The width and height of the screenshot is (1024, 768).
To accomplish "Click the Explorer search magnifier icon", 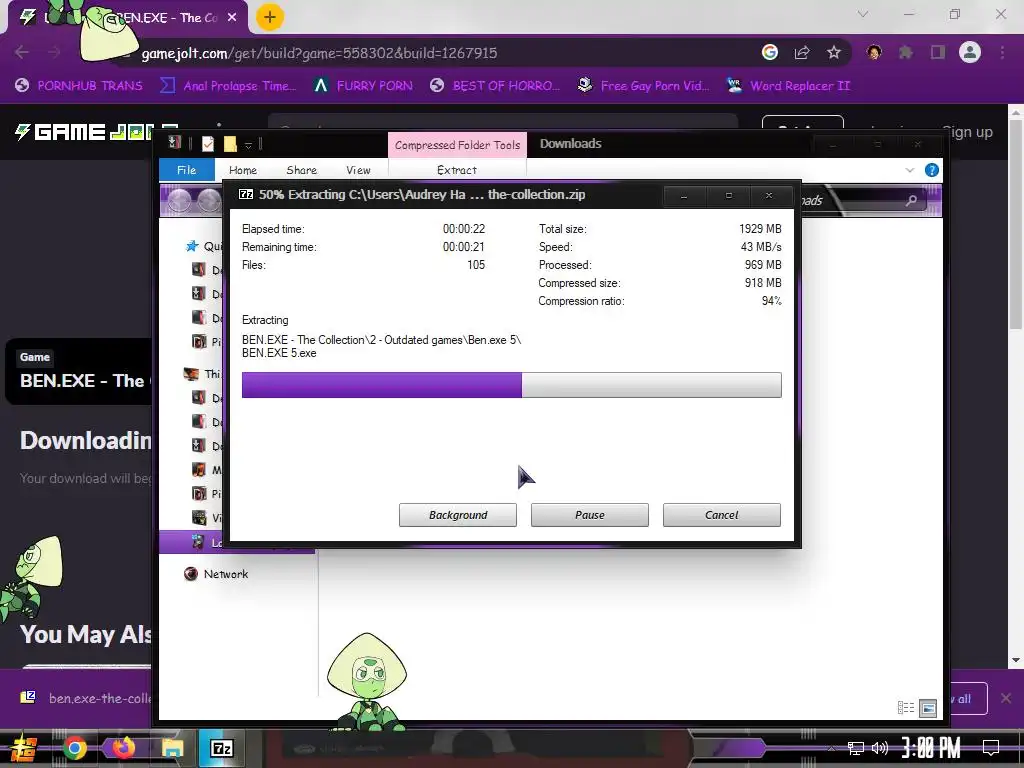I will (x=912, y=200).
